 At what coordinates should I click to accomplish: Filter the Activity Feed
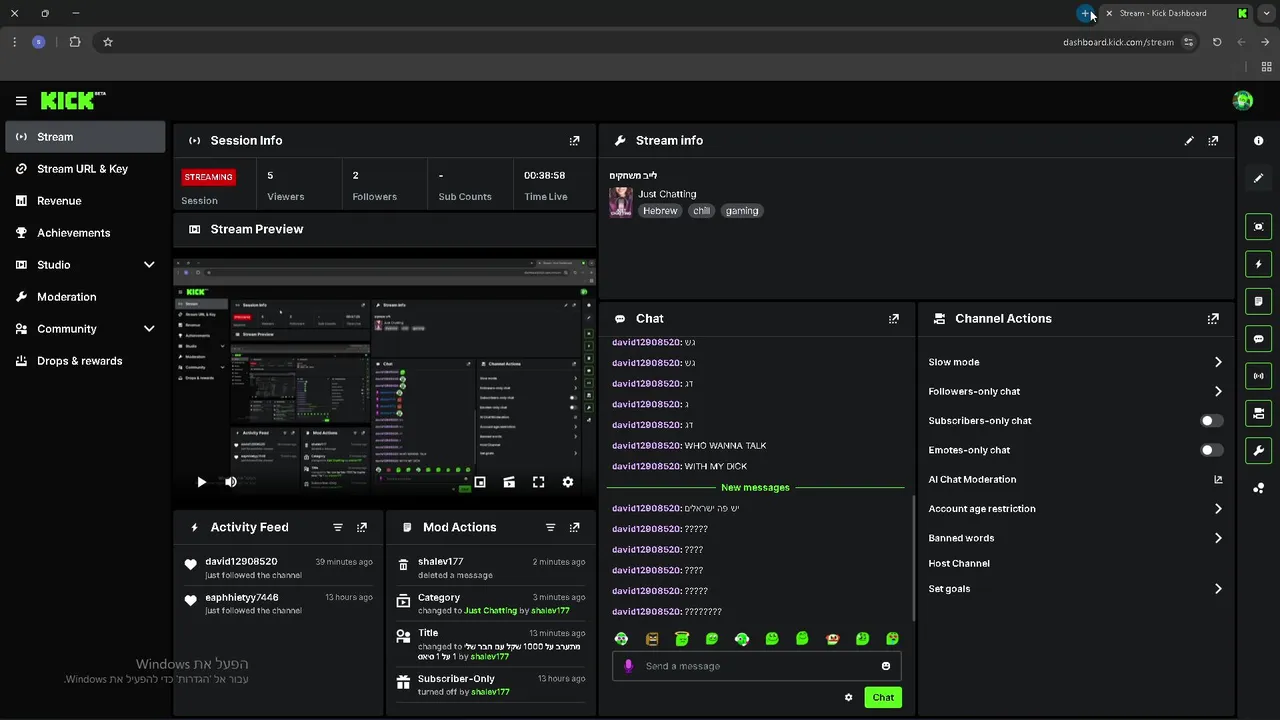tap(338, 527)
